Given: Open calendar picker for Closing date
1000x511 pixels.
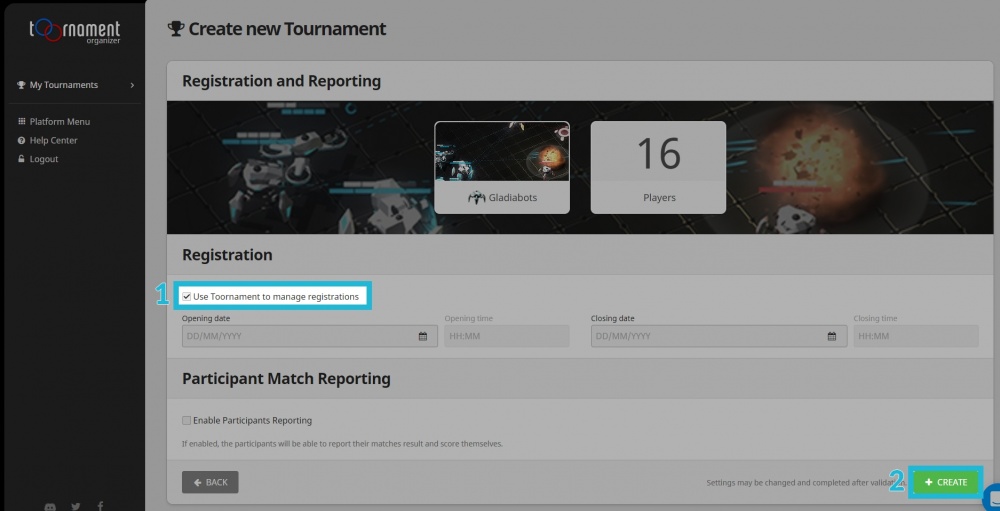Looking at the screenshot, I should point(832,336).
